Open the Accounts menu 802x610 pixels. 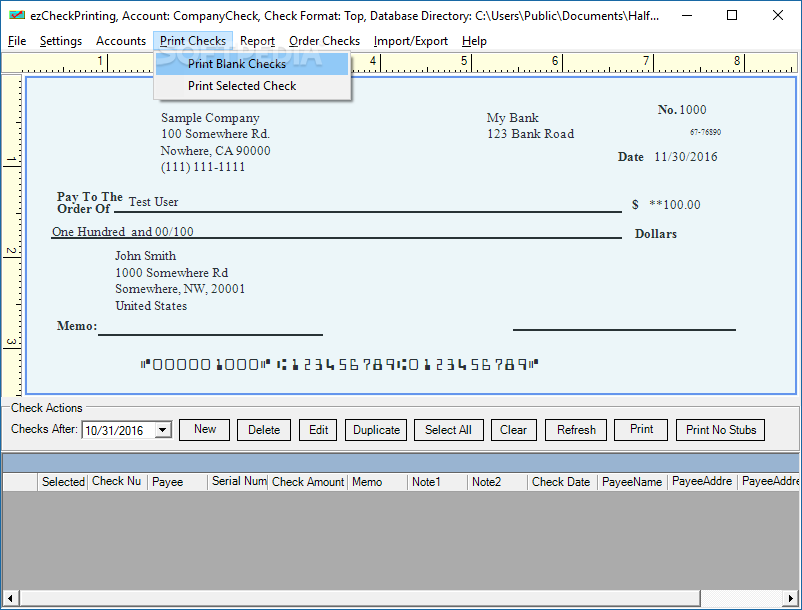121,41
